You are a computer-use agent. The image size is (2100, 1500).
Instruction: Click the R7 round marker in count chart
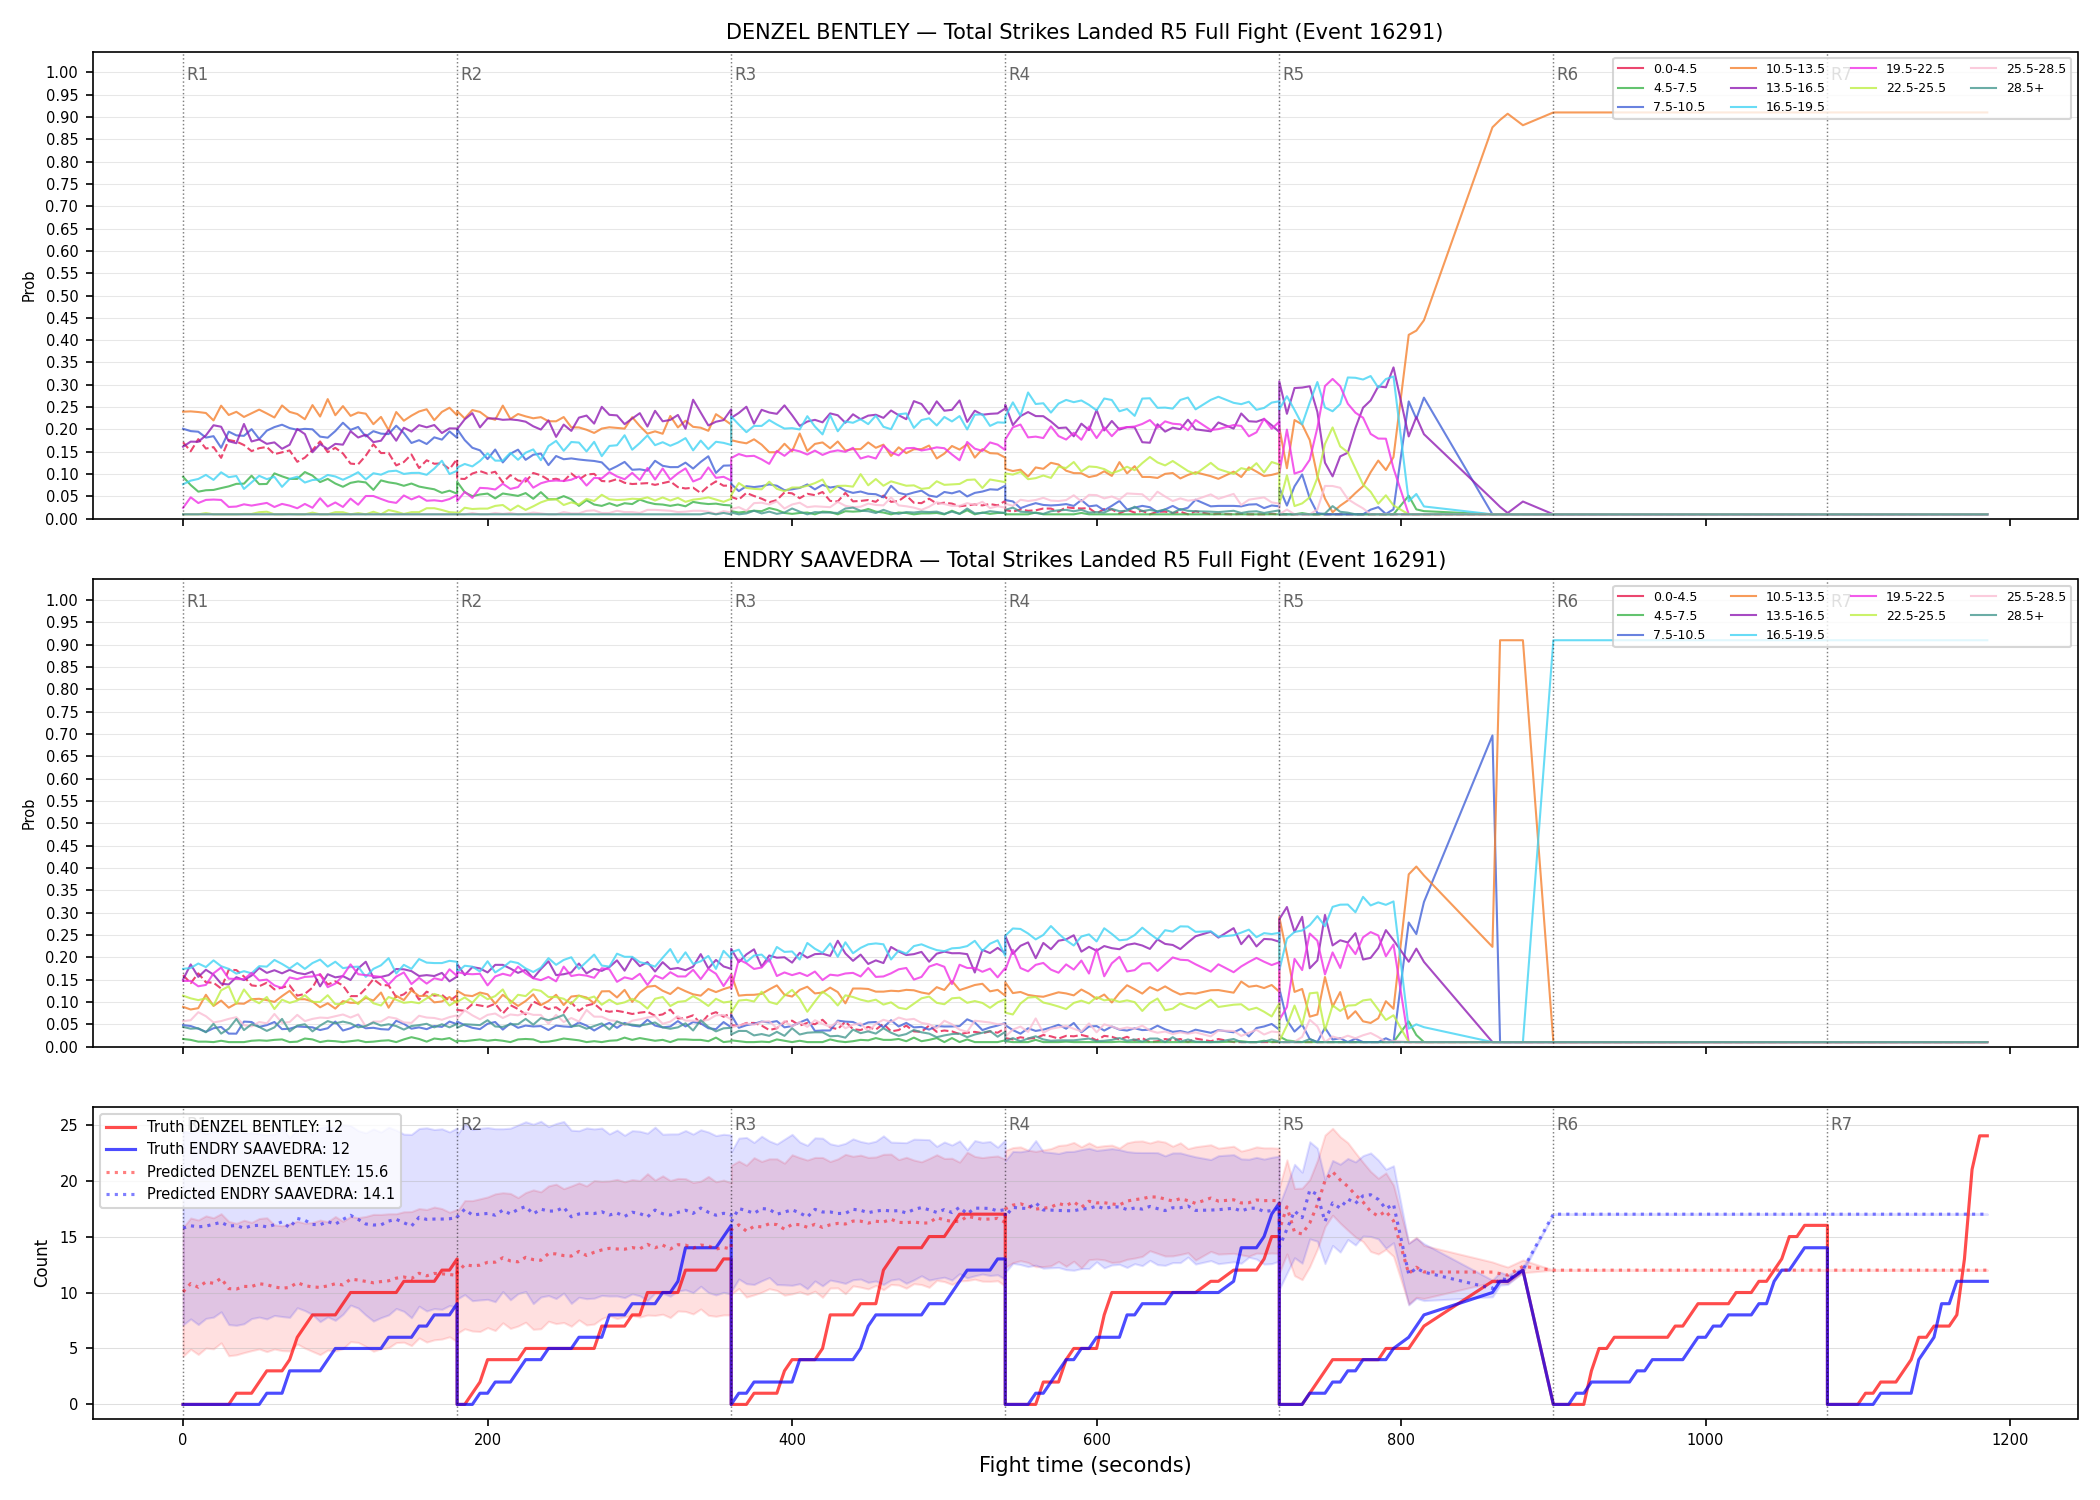[x=1841, y=1124]
